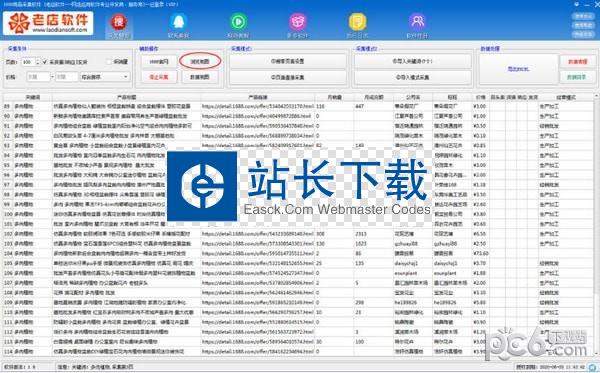This screenshot has height=373, width=600.
Task: Click the maximum price input field
Action: click(66, 77)
